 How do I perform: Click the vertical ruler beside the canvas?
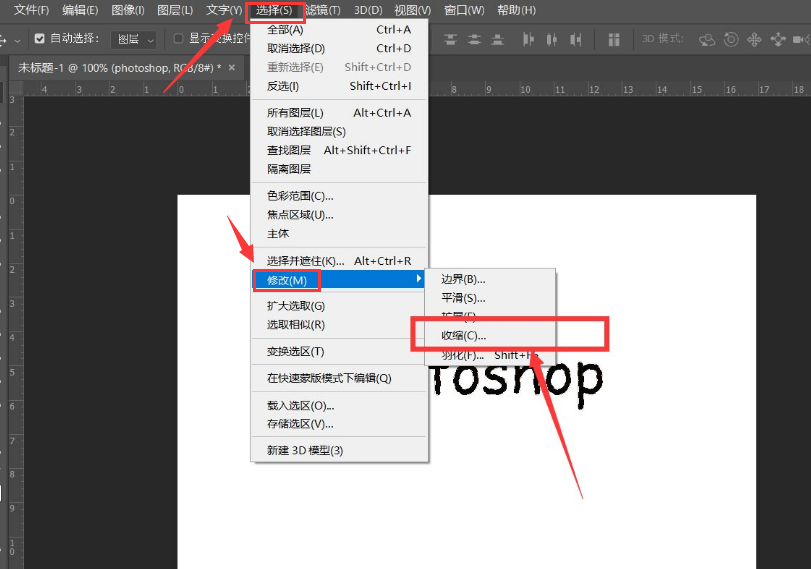pos(16,331)
